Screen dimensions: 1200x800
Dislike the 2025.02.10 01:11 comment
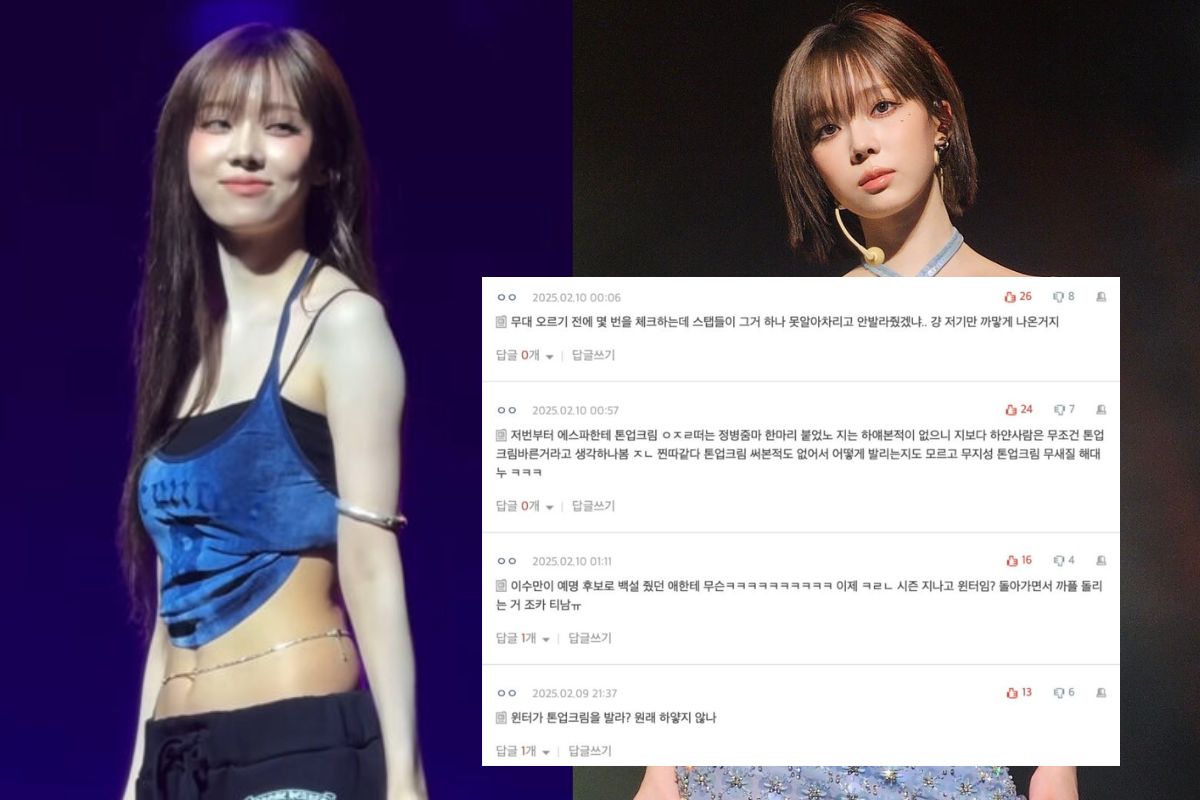[x=1058, y=561]
